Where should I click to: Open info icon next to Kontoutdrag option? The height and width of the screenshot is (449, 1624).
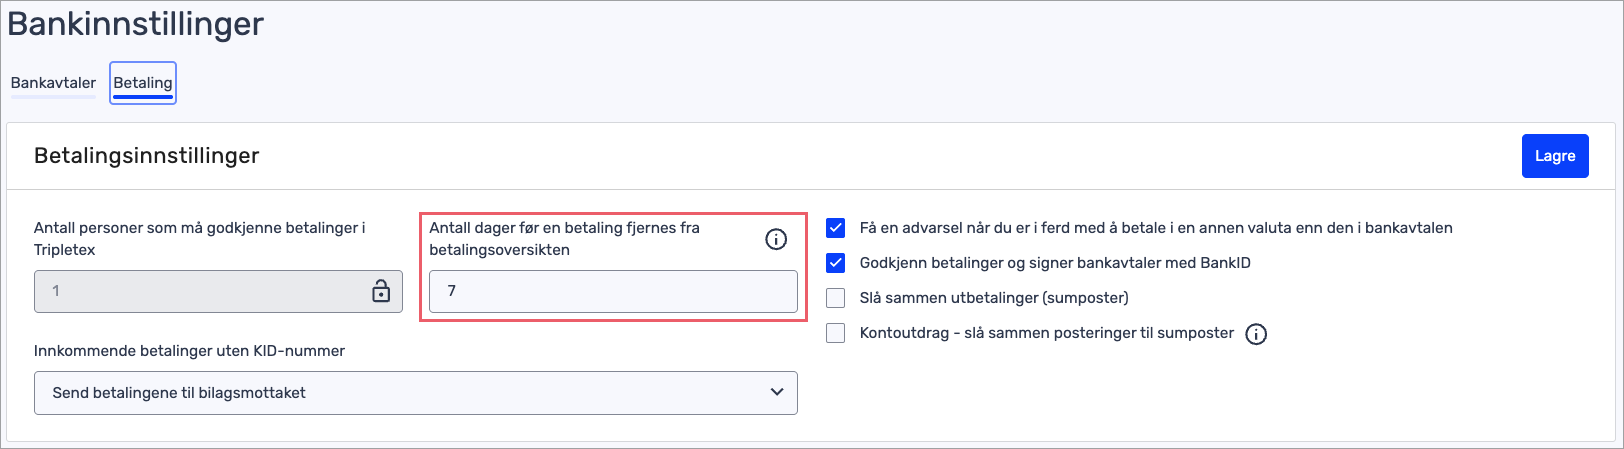1256,334
